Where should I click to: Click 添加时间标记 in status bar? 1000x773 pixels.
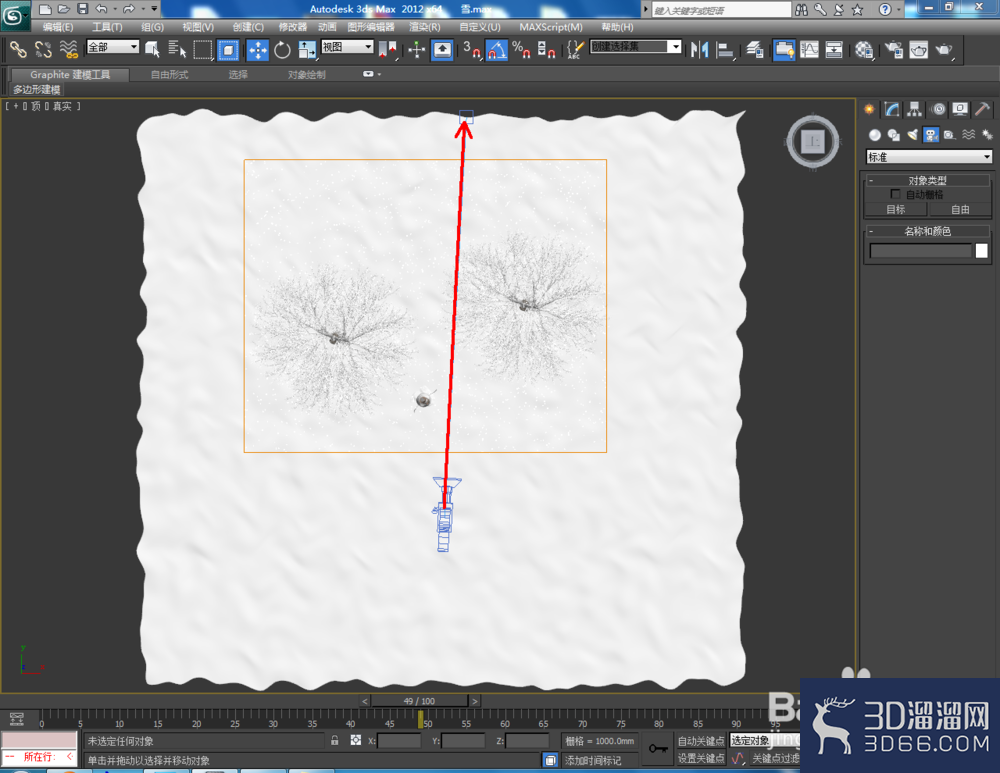pyautogui.click(x=593, y=760)
